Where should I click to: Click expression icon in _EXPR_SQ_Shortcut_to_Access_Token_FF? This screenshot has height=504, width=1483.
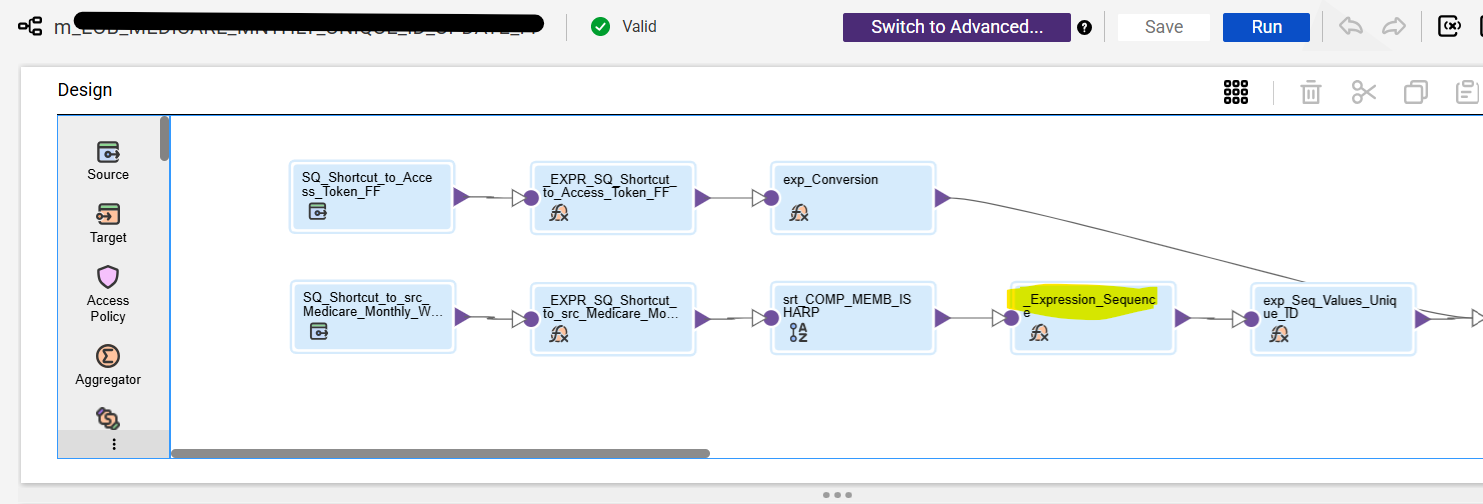pyautogui.click(x=558, y=212)
